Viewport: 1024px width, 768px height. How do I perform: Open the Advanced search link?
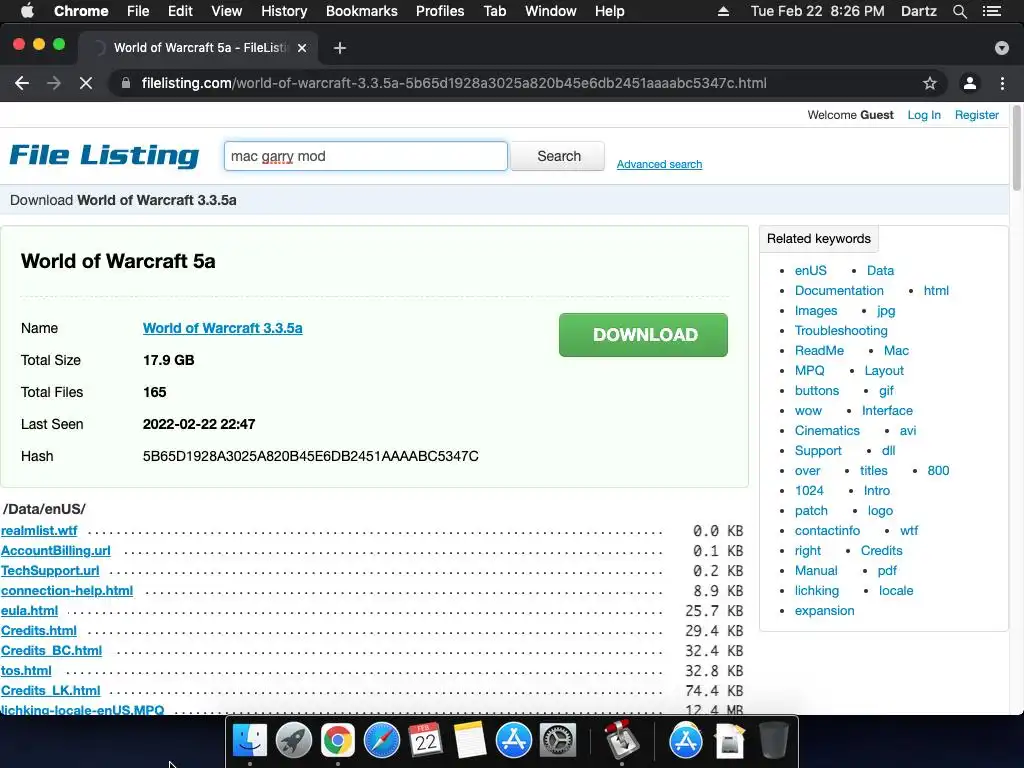[660, 164]
